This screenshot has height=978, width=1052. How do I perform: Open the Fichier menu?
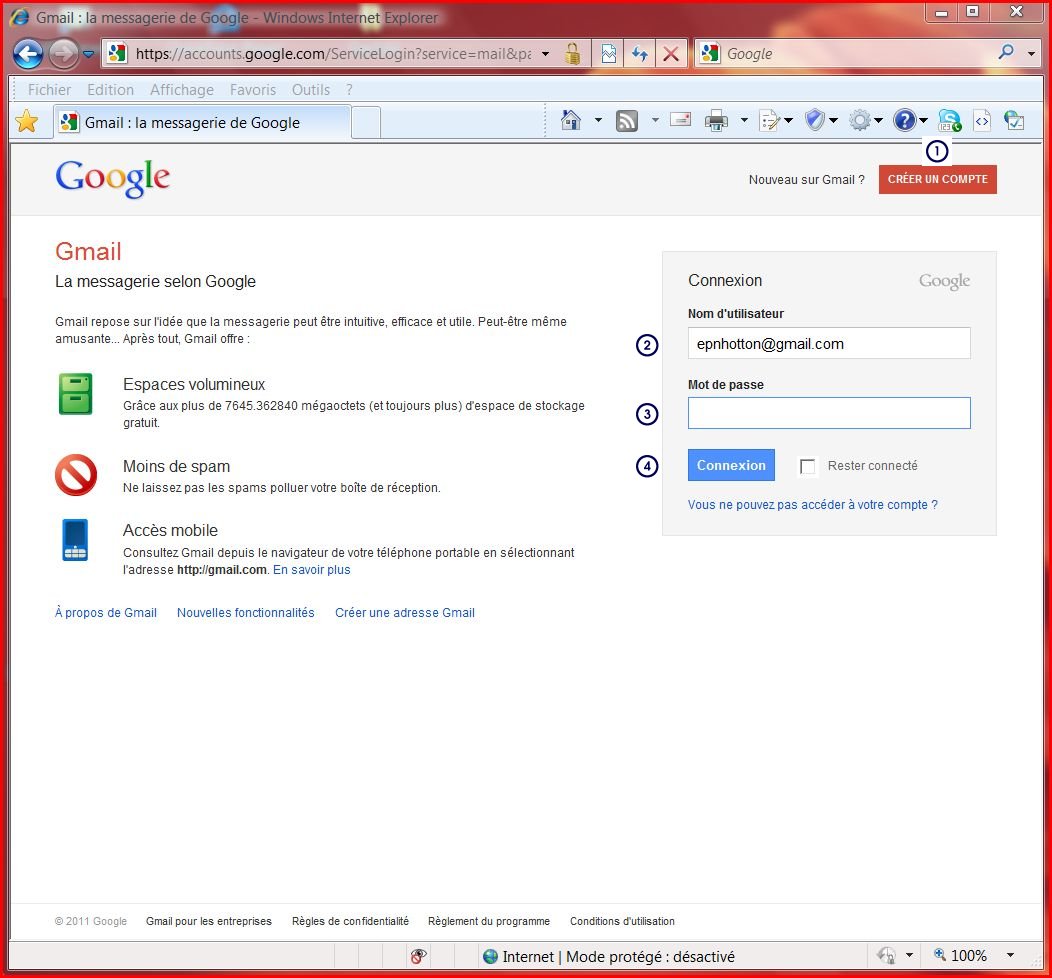[49, 90]
